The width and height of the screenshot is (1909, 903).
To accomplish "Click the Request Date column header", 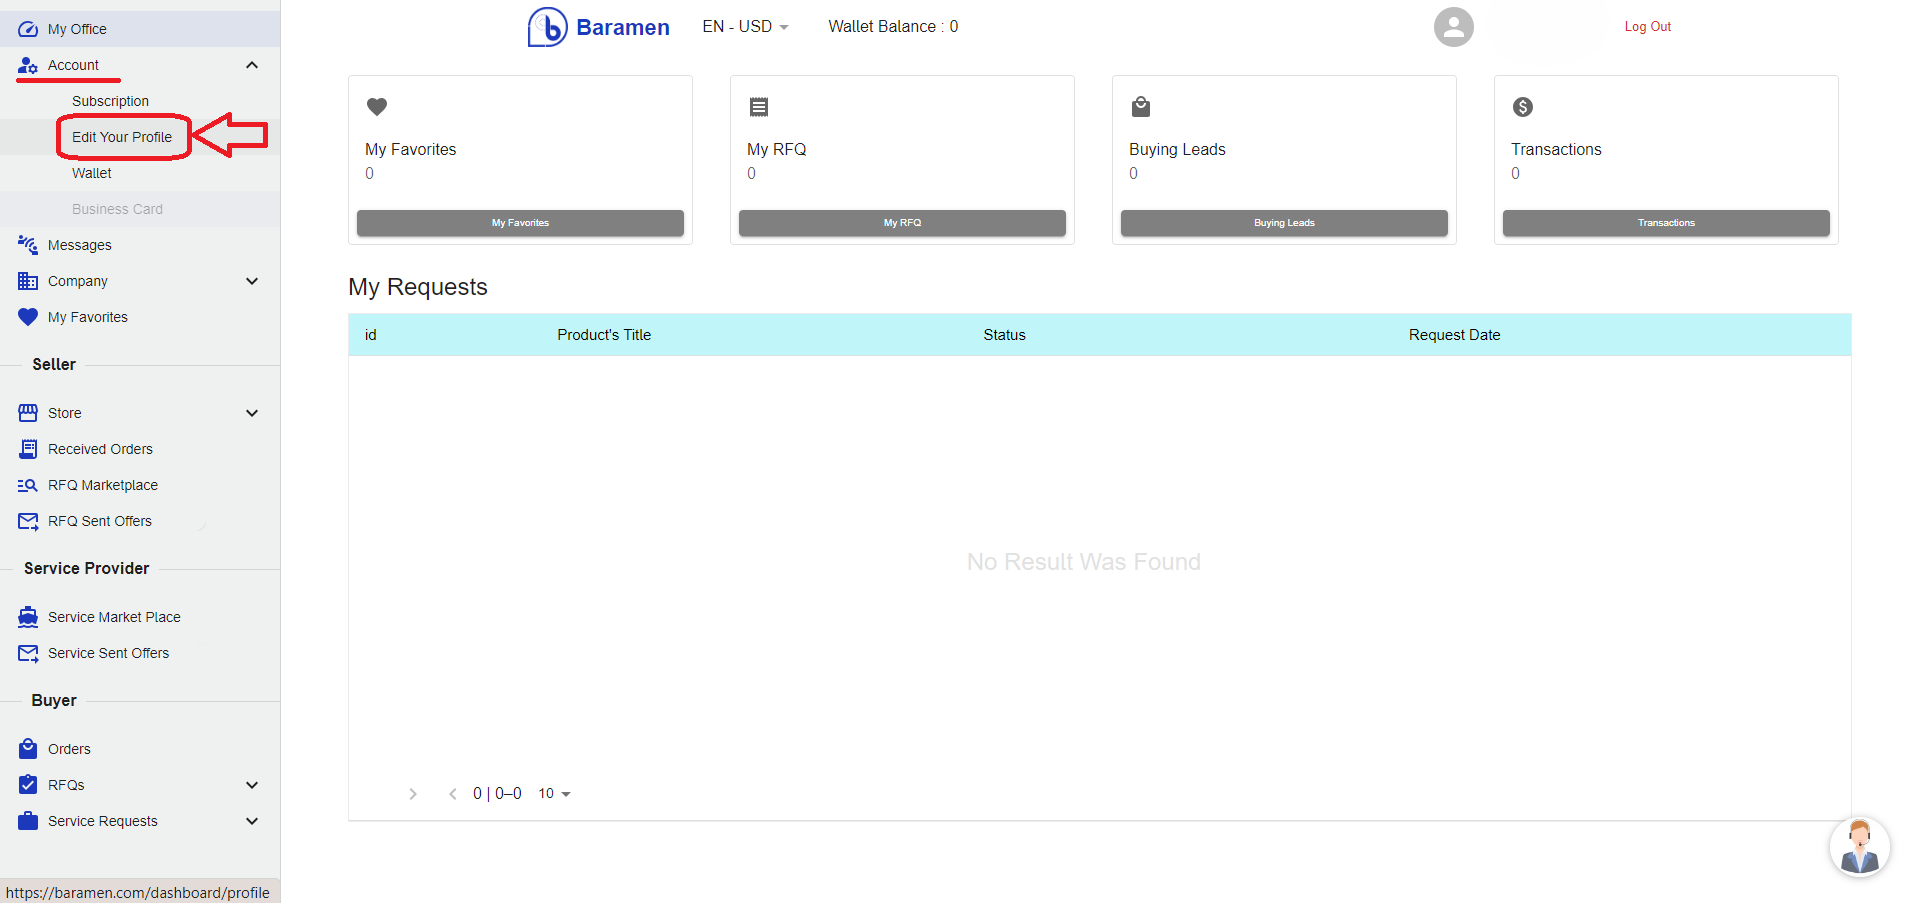I will point(1454,335).
